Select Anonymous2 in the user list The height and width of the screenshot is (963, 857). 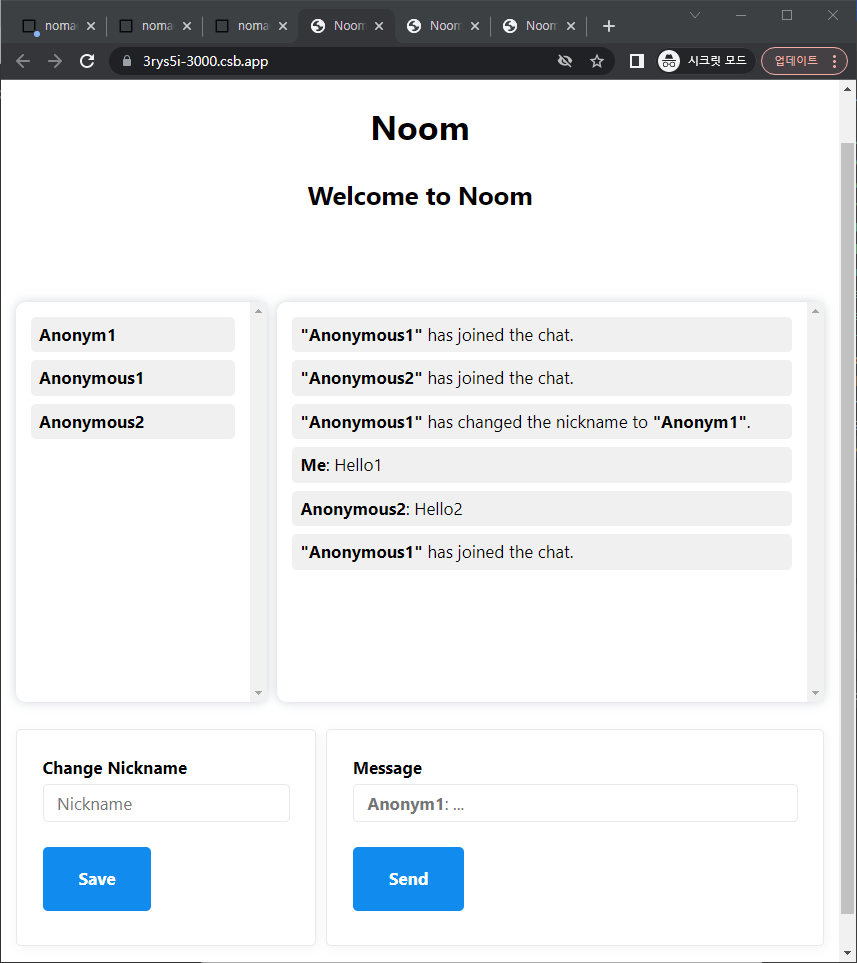pyautogui.click(x=133, y=422)
